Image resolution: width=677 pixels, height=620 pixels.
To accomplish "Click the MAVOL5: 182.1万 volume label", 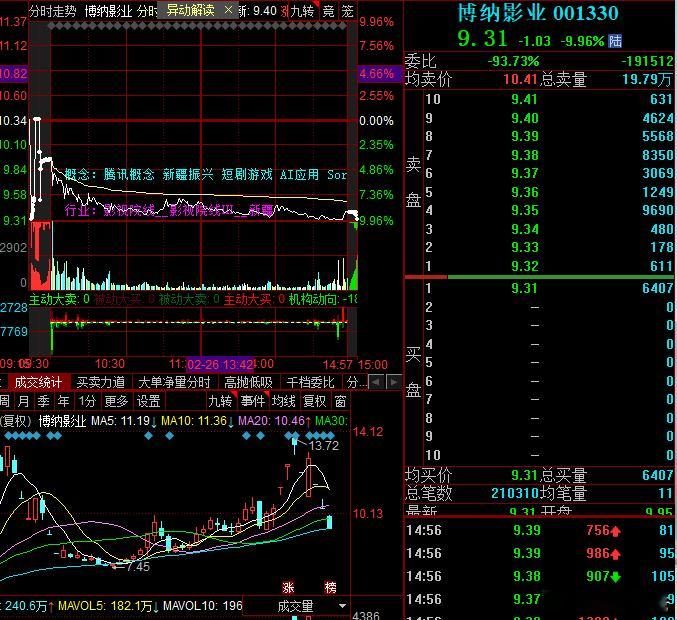I will click(107, 606).
